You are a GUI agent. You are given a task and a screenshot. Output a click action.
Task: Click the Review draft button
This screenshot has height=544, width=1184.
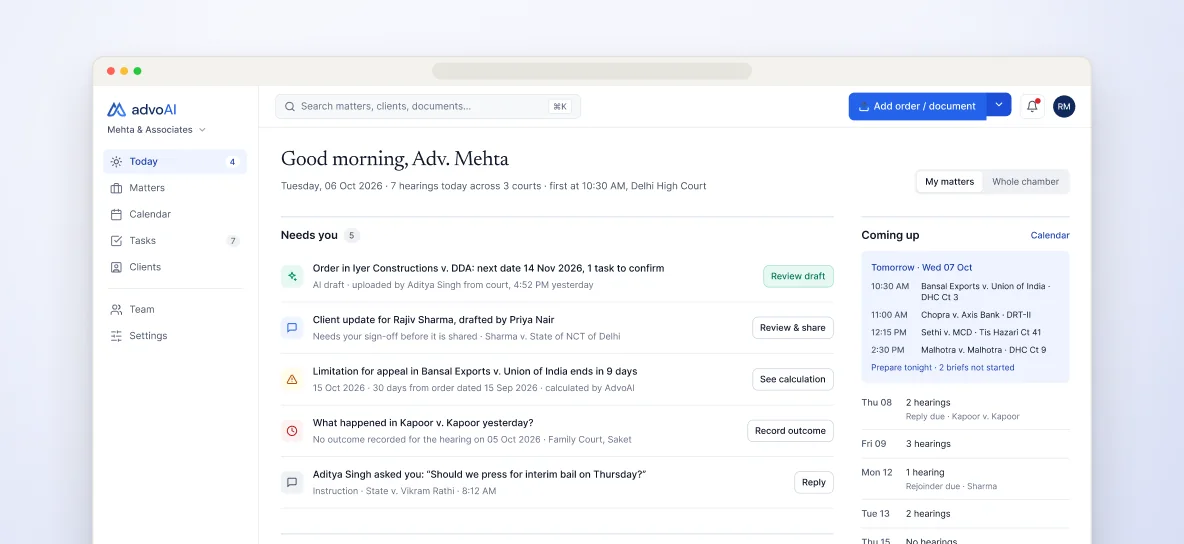click(x=798, y=277)
